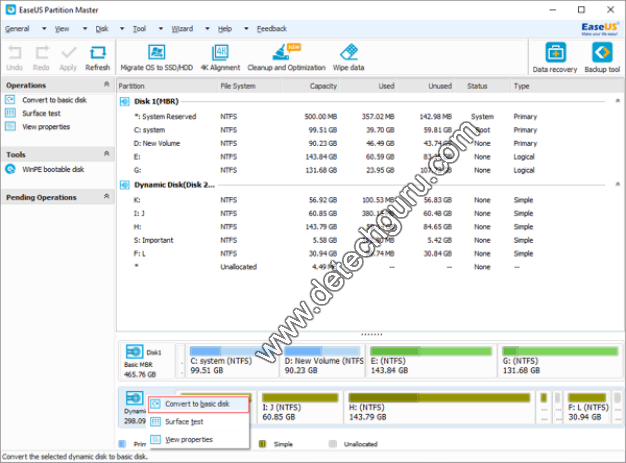Collapse the Dynamic Disk group
The height and width of the screenshot is (463, 626).
[618, 184]
